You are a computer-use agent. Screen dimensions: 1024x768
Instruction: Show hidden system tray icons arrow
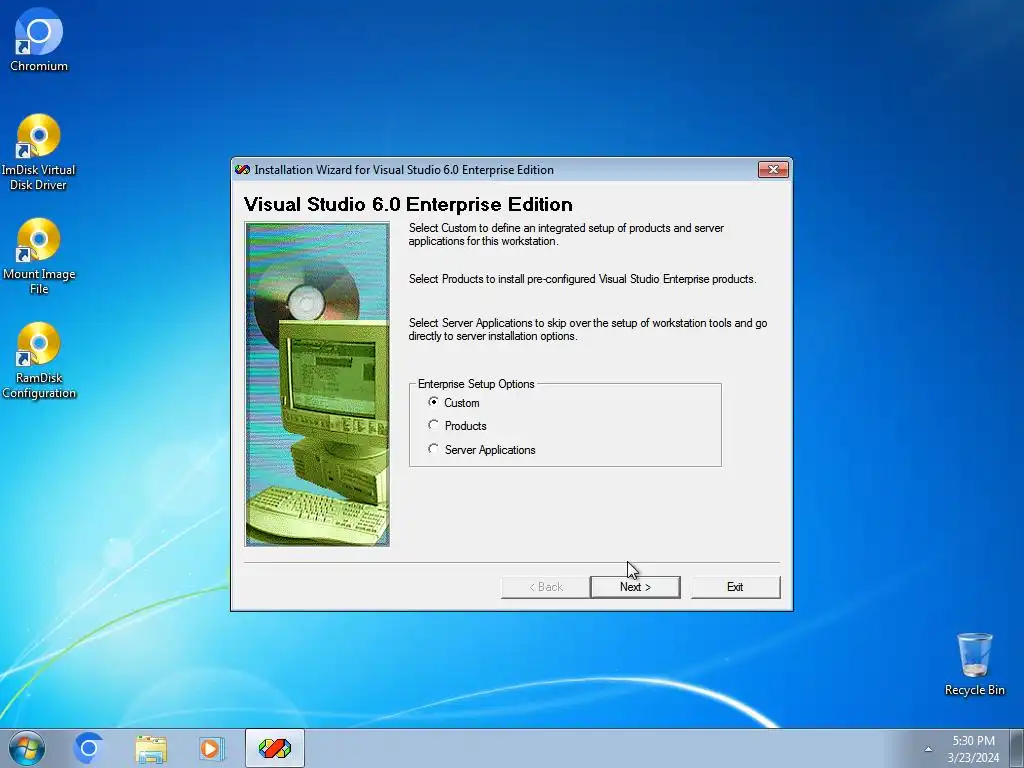click(x=928, y=749)
